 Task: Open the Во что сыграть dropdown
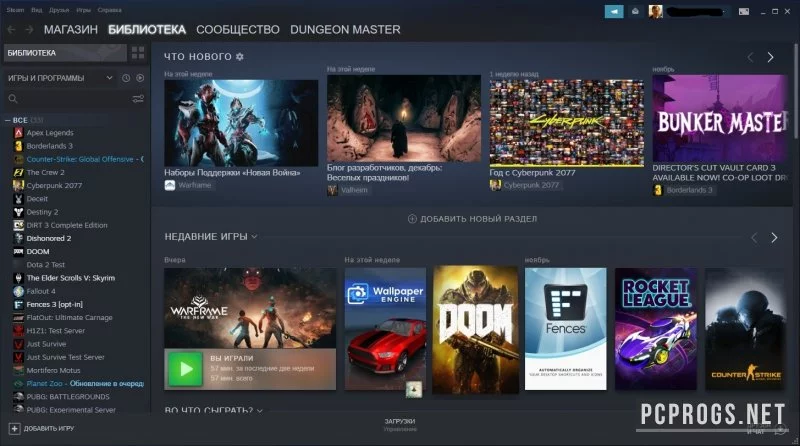tap(260, 411)
